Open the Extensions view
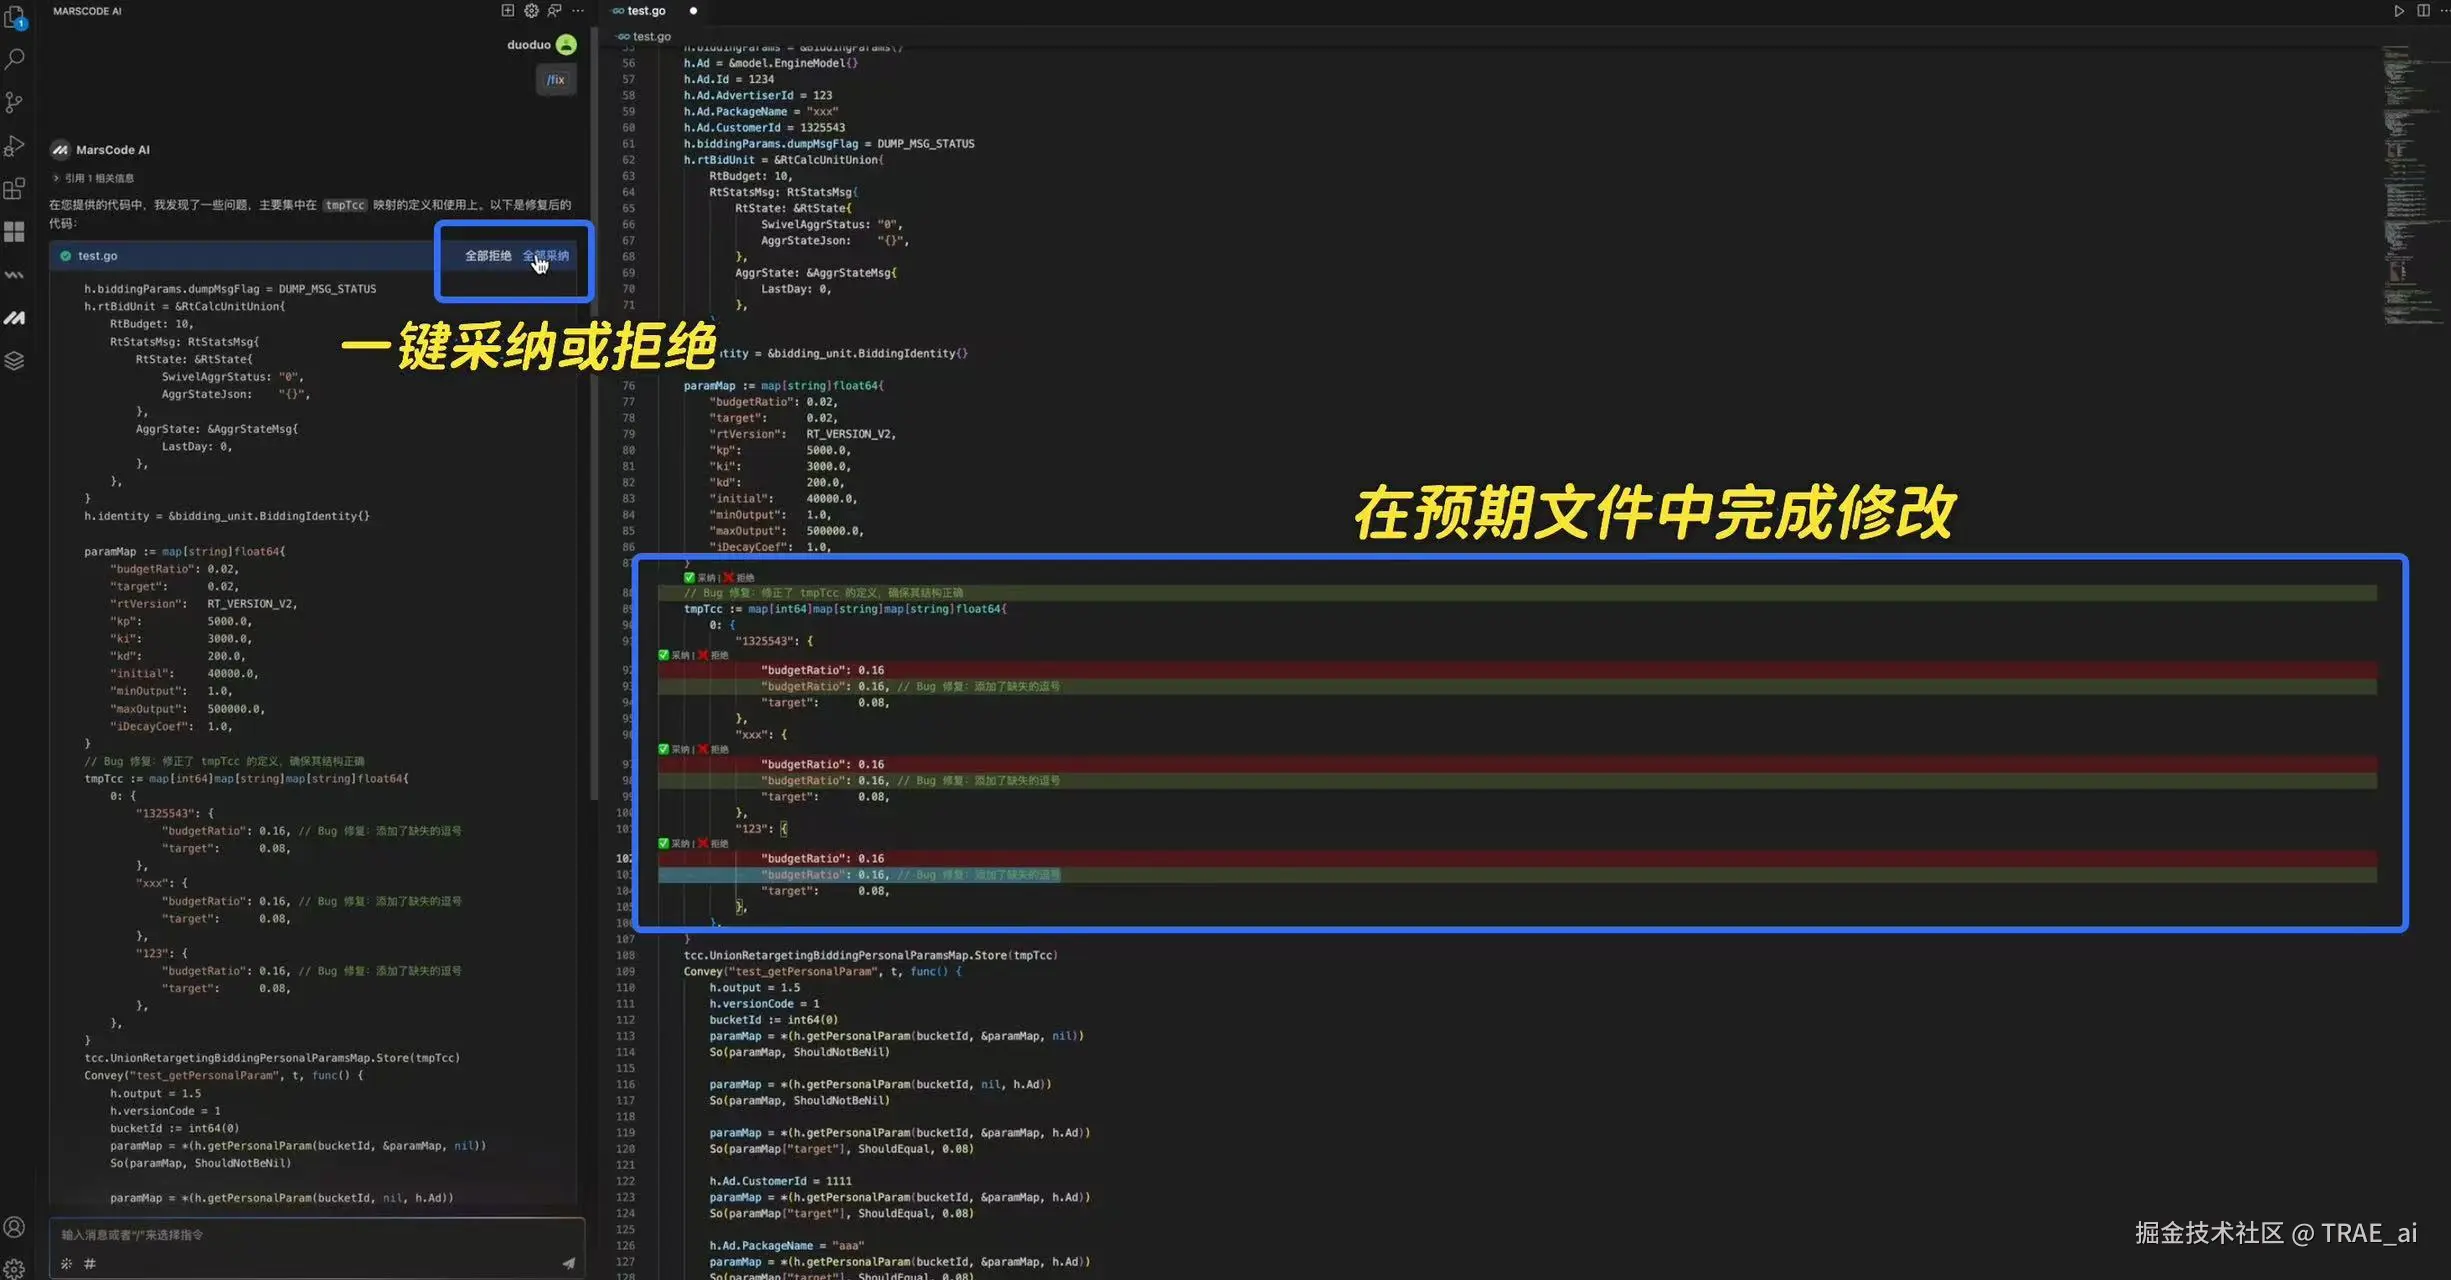The width and height of the screenshot is (2451, 1280). point(14,188)
